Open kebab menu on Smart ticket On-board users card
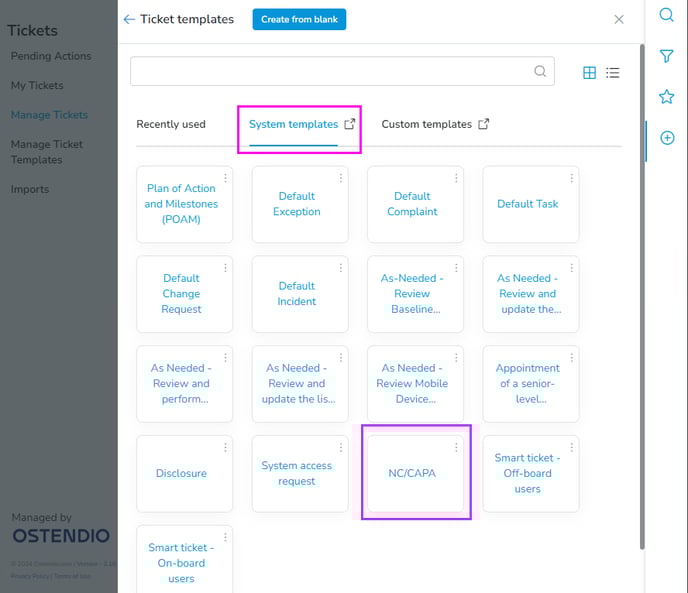688x593 pixels. point(225,537)
